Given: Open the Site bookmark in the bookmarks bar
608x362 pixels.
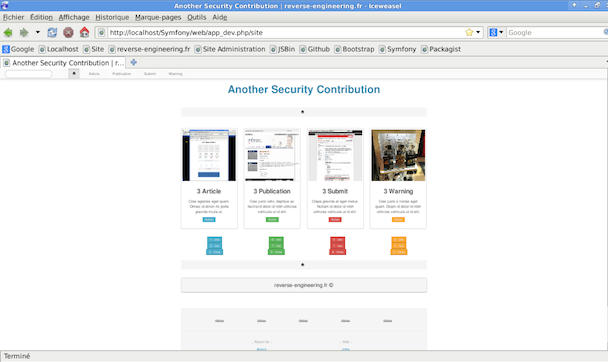Looking at the screenshot, I should (x=93, y=49).
